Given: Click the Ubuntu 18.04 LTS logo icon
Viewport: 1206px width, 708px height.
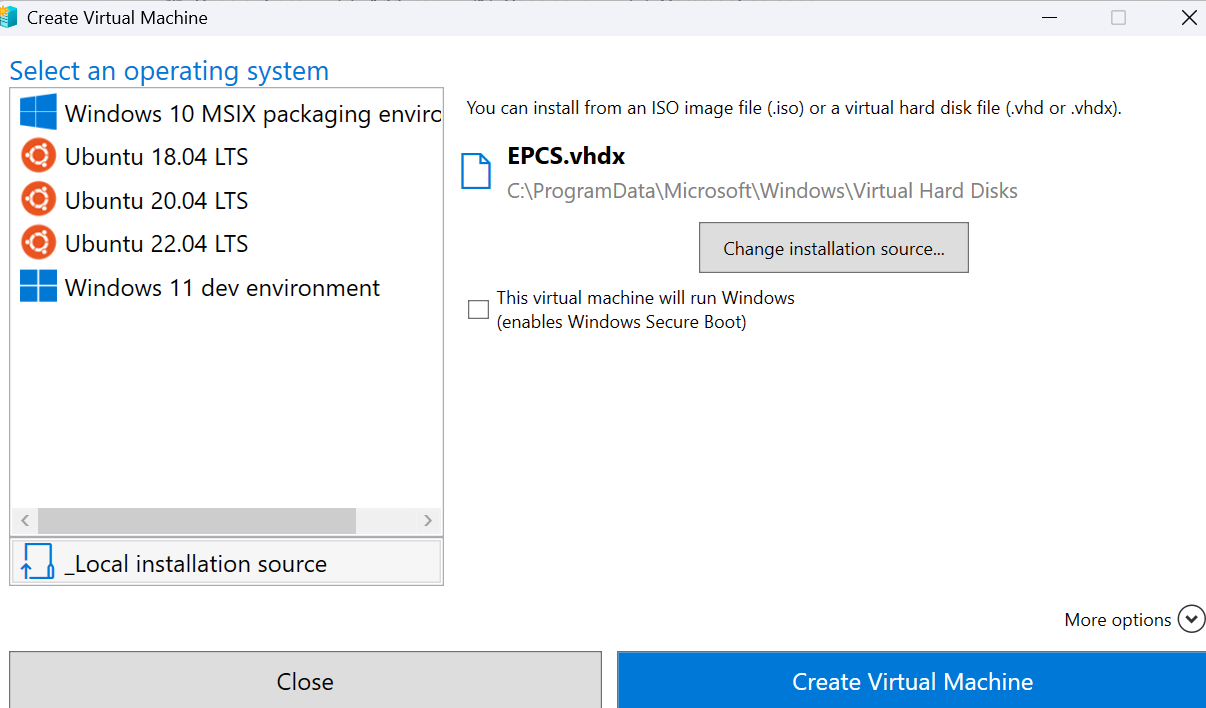Looking at the screenshot, I should [x=38, y=156].
